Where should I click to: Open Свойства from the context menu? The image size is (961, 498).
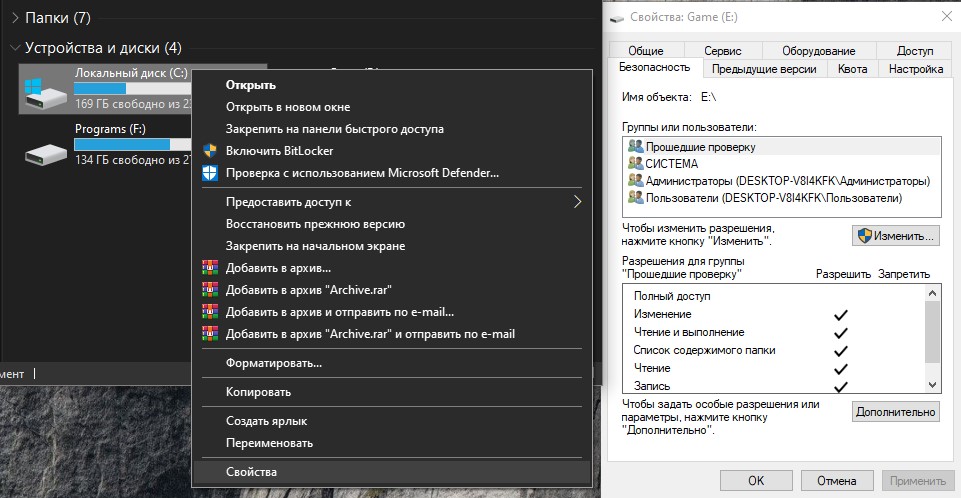point(251,472)
